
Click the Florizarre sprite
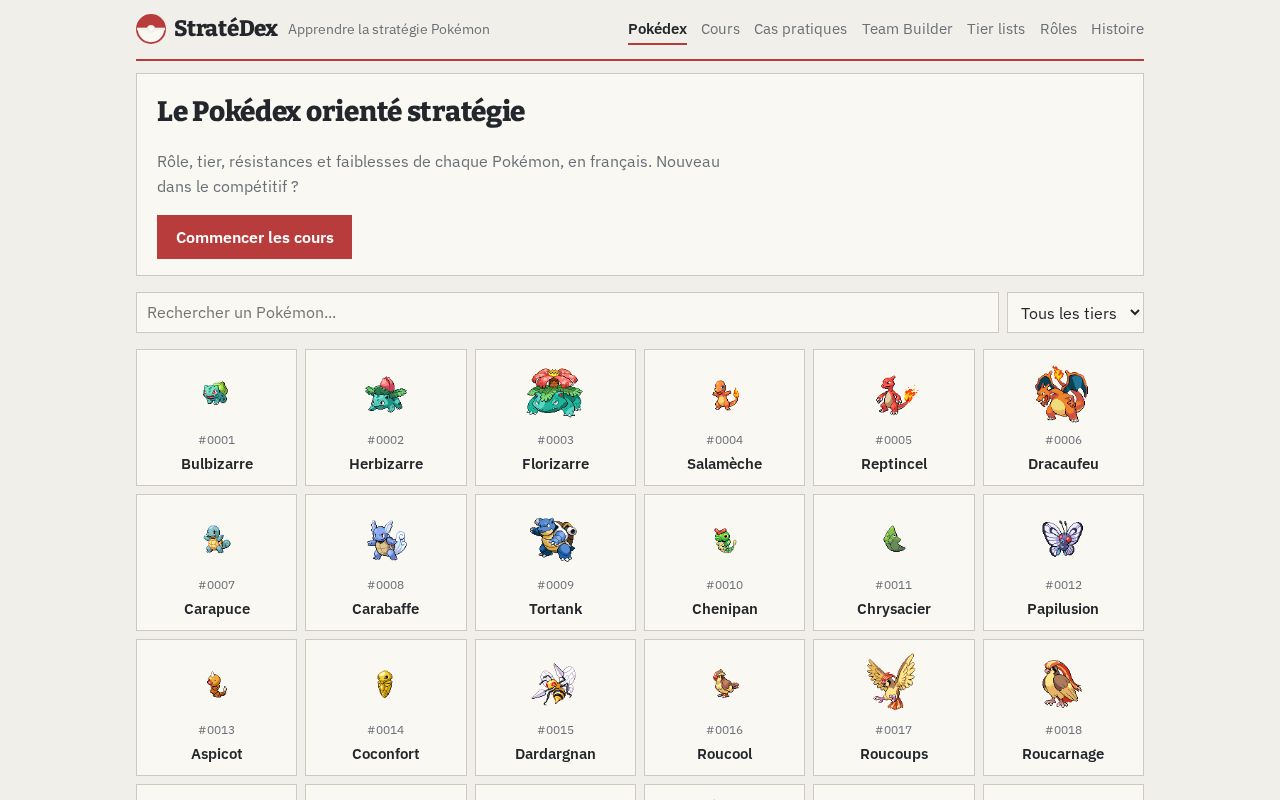(555, 392)
